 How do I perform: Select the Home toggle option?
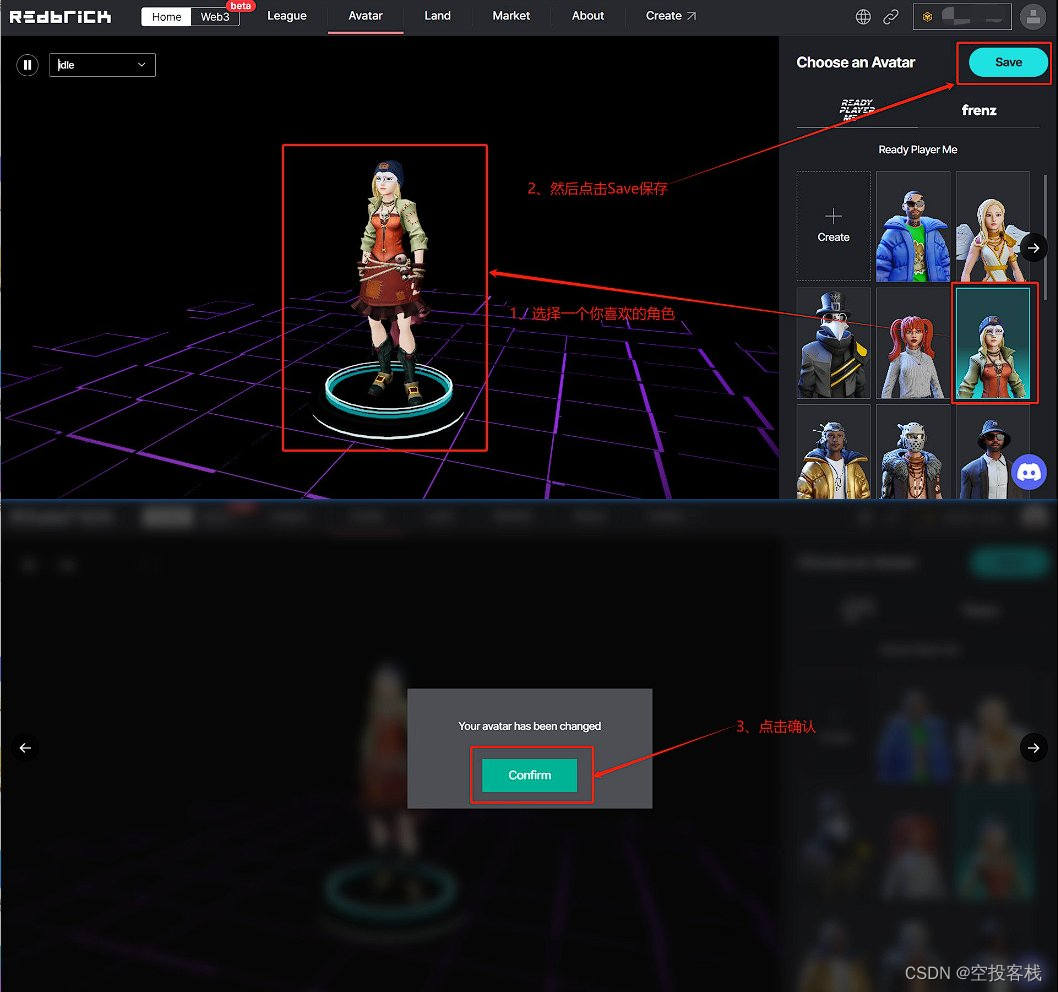click(x=166, y=17)
